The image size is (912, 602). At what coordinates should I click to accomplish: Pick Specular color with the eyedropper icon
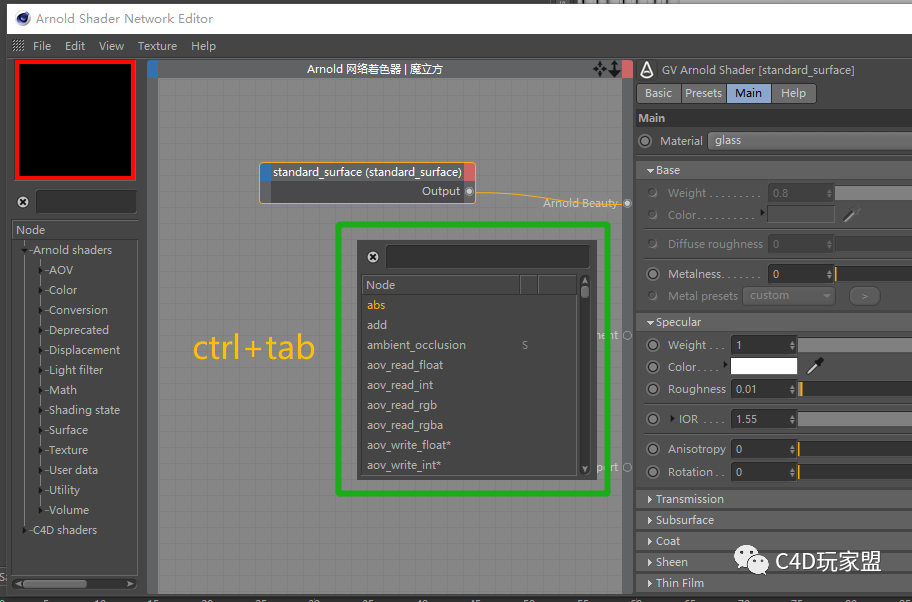[815, 366]
